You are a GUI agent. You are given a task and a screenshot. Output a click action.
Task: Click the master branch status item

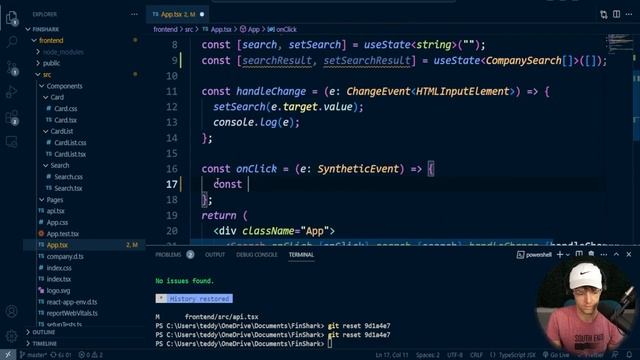pyautogui.click(x=33, y=355)
